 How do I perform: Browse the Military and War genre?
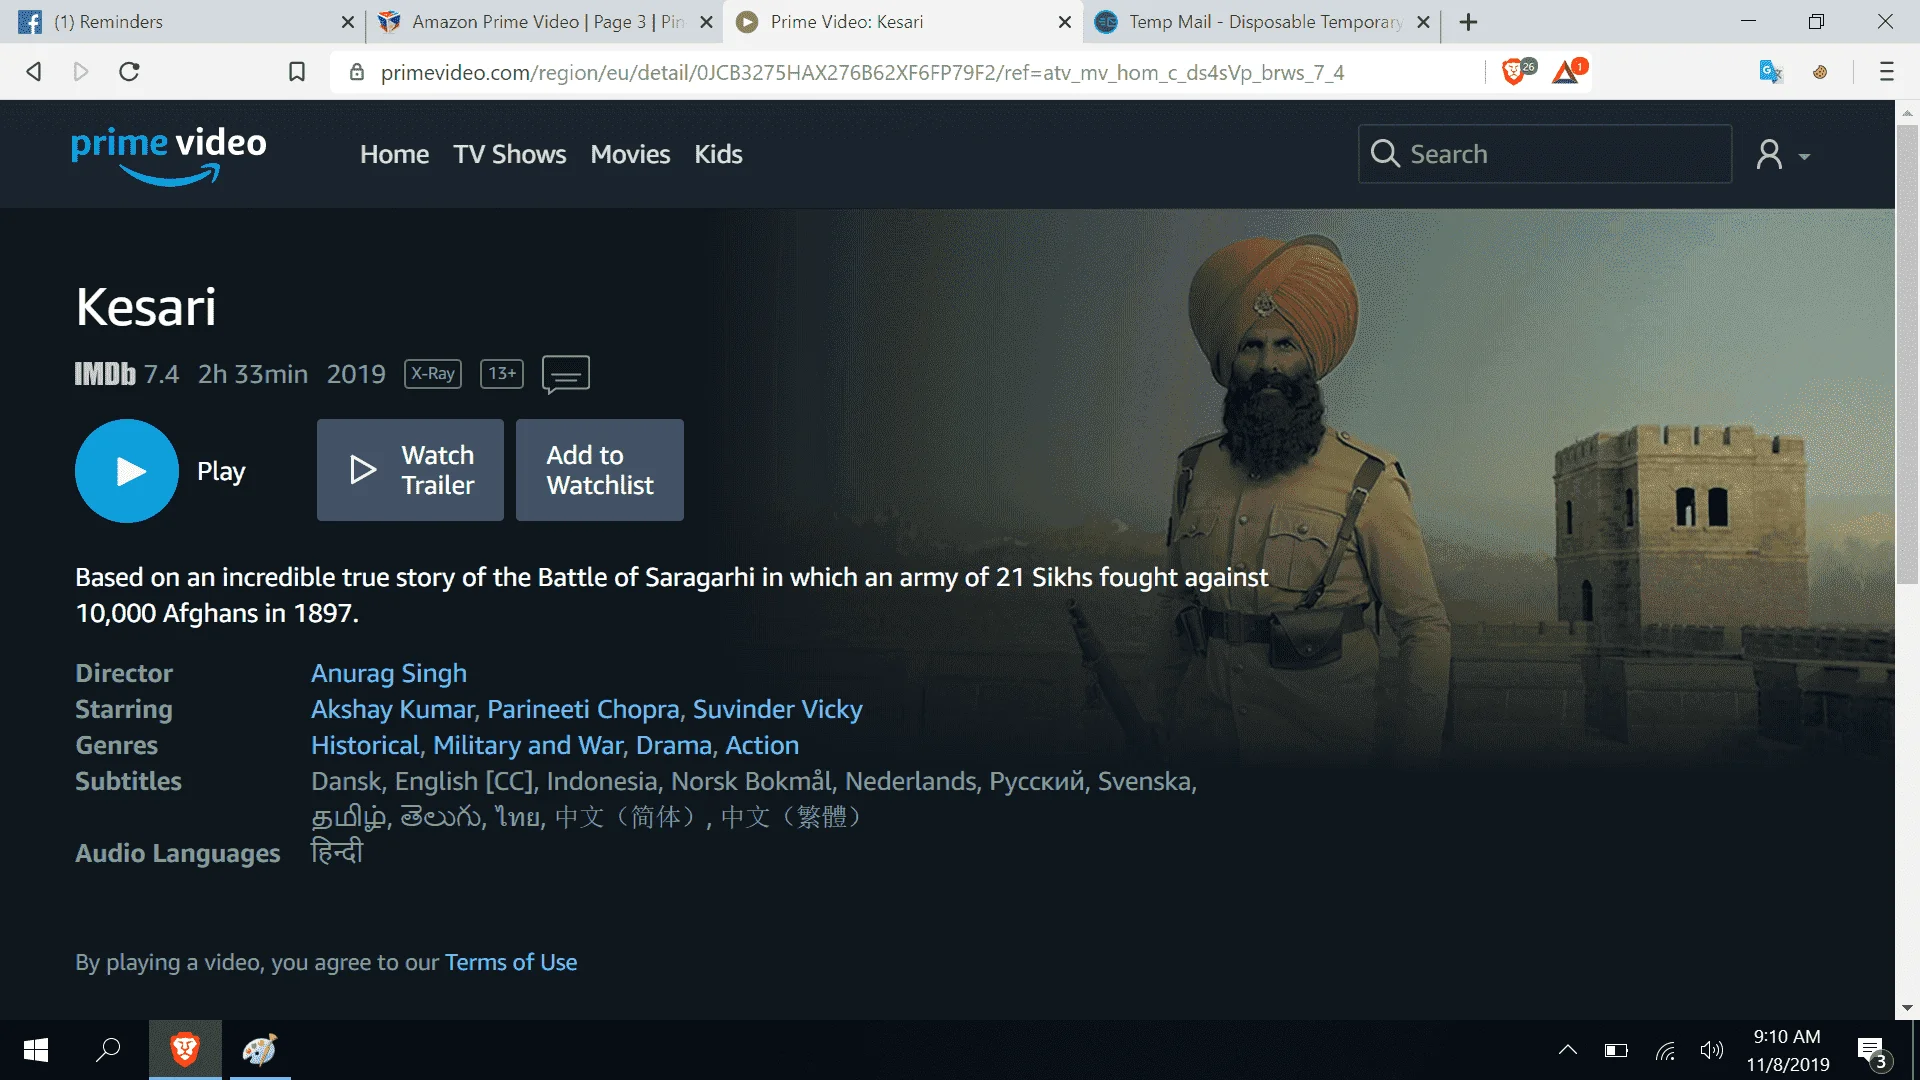click(529, 745)
